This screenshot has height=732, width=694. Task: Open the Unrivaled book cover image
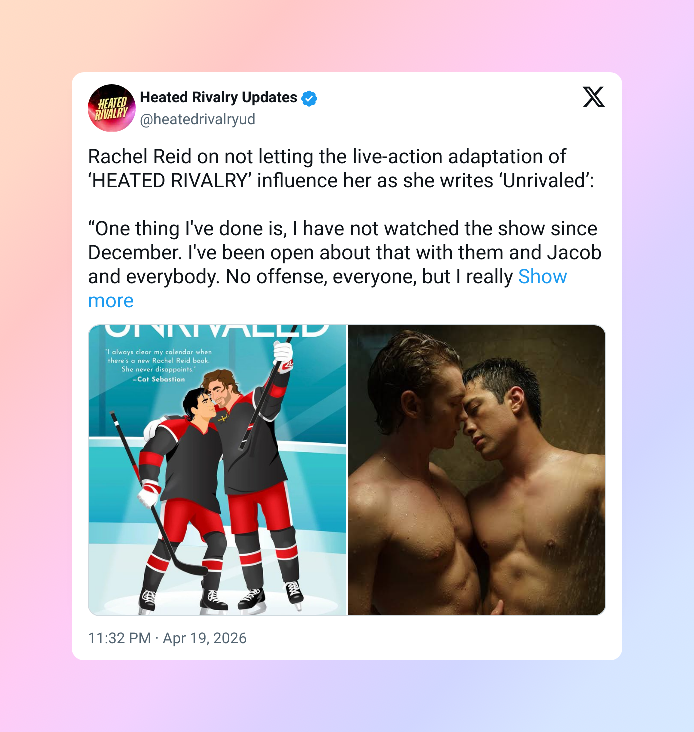coord(217,470)
